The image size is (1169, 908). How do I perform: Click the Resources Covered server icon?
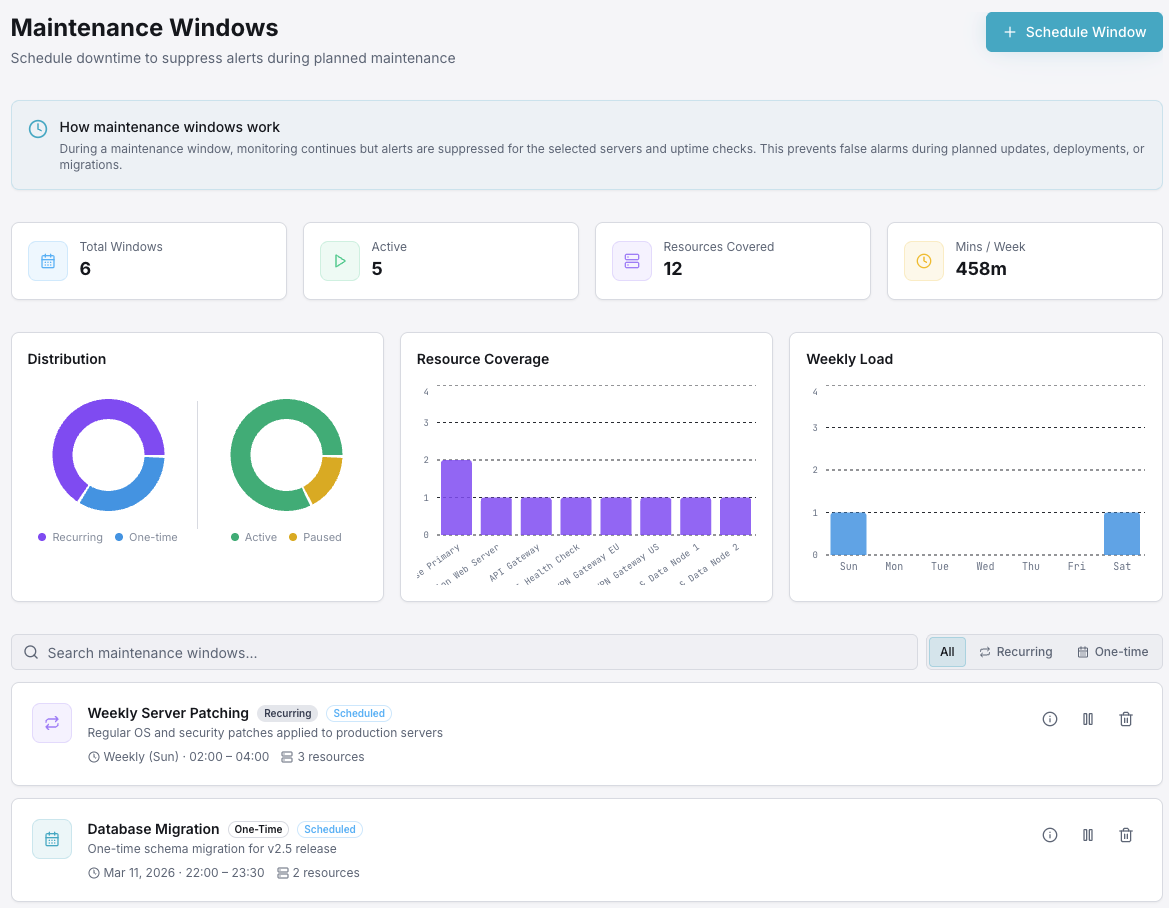(632, 261)
